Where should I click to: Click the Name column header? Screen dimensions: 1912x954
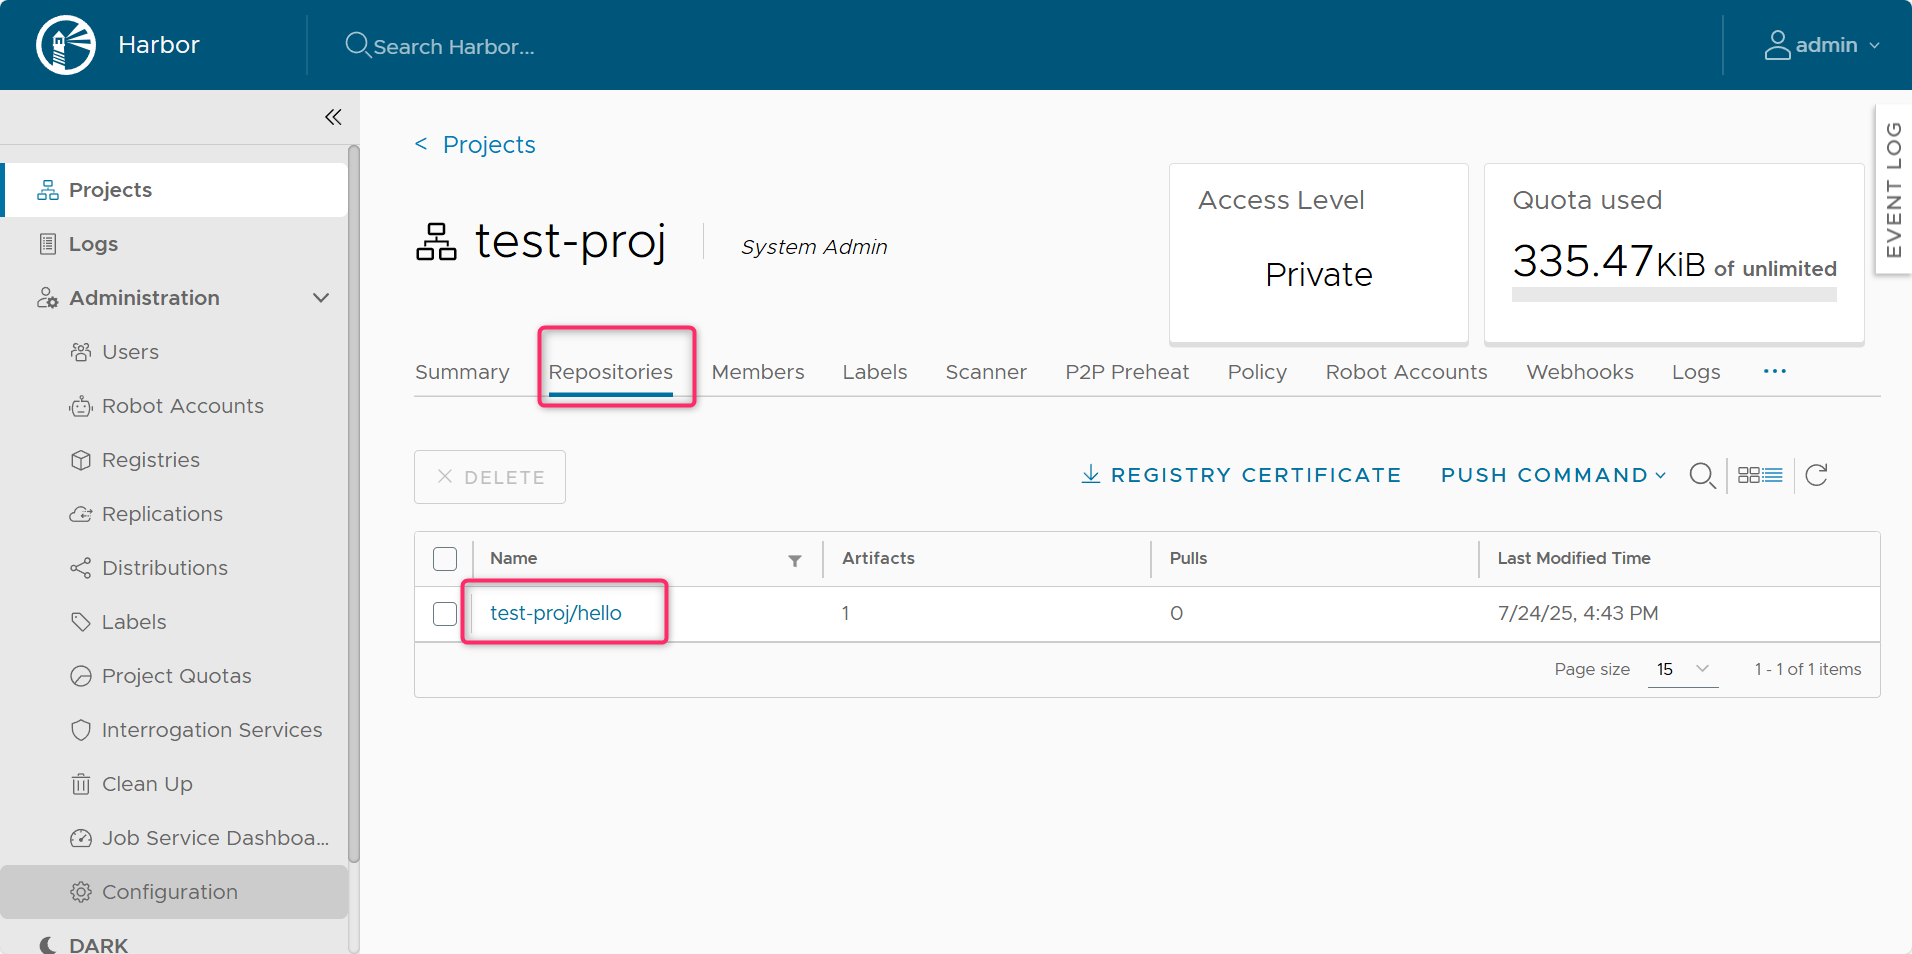point(514,558)
